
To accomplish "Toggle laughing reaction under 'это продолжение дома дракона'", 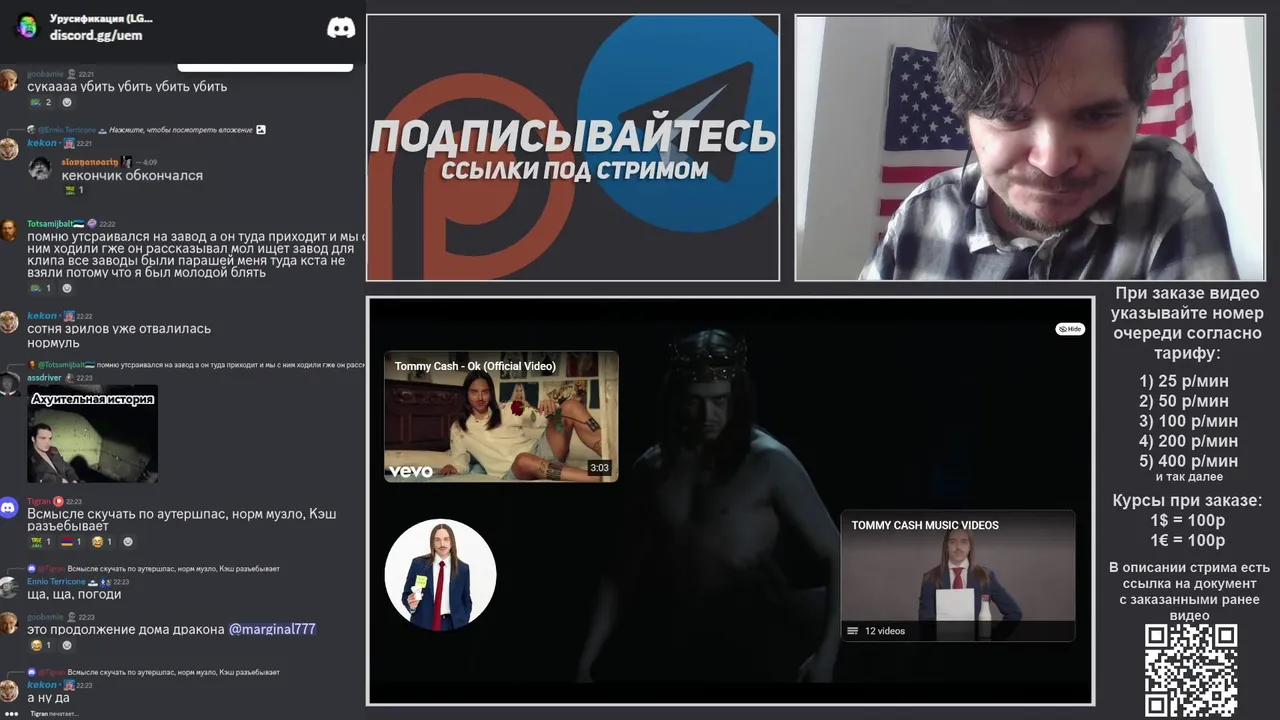I will point(40,645).
